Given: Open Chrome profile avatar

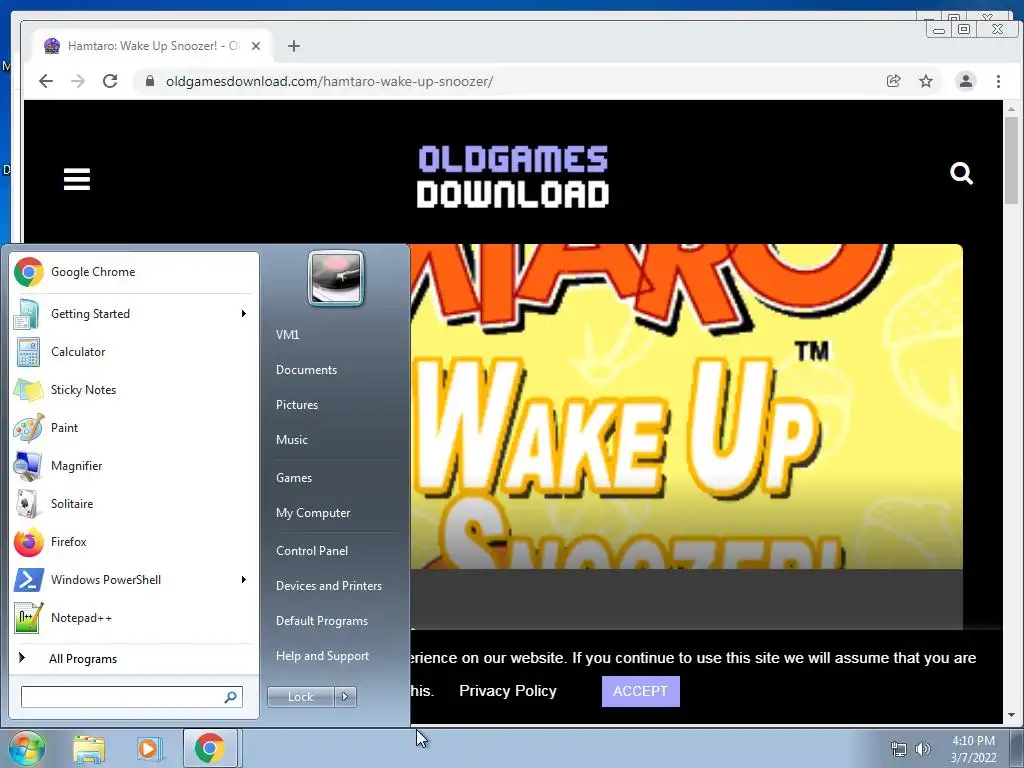Looking at the screenshot, I should point(966,81).
